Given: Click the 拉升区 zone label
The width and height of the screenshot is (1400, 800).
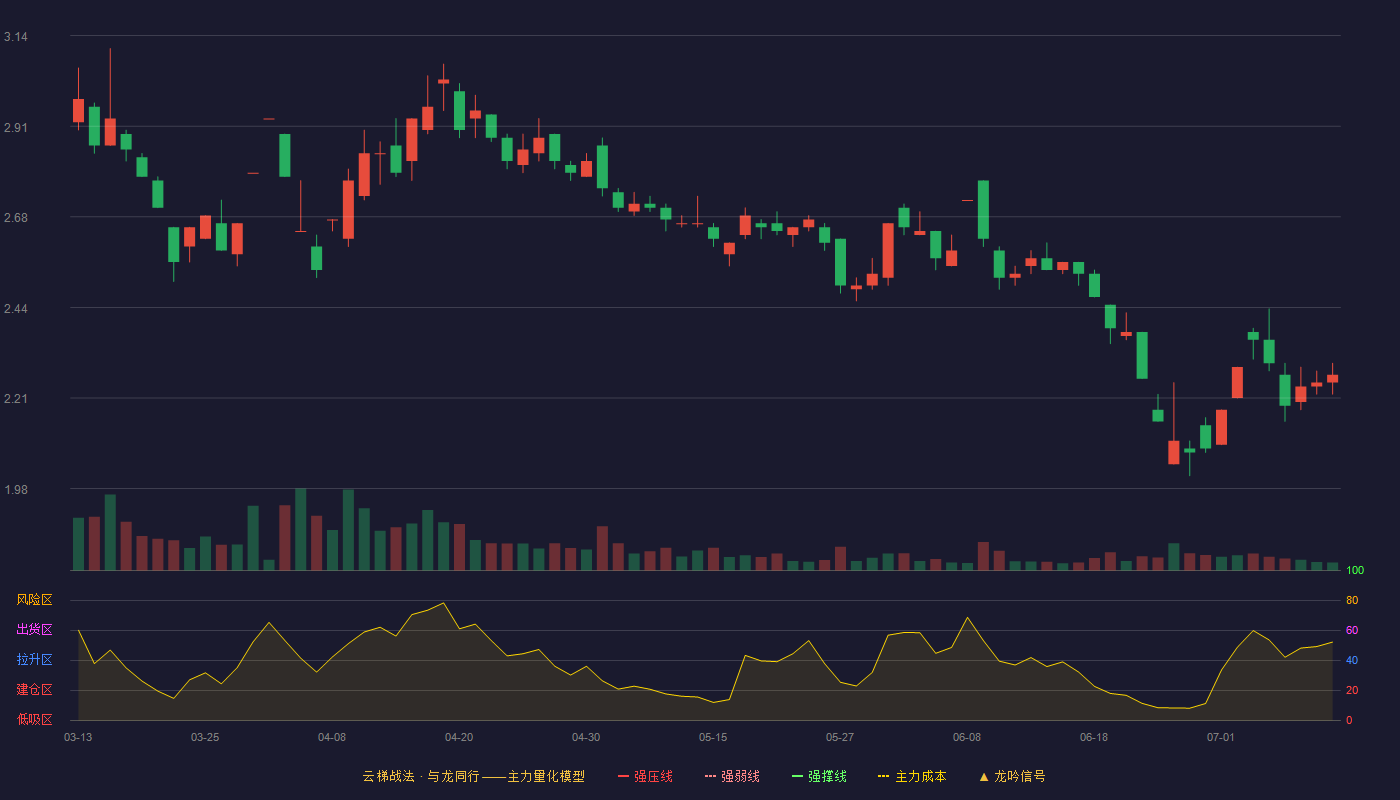Looking at the screenshot, I should click(34, 660).
